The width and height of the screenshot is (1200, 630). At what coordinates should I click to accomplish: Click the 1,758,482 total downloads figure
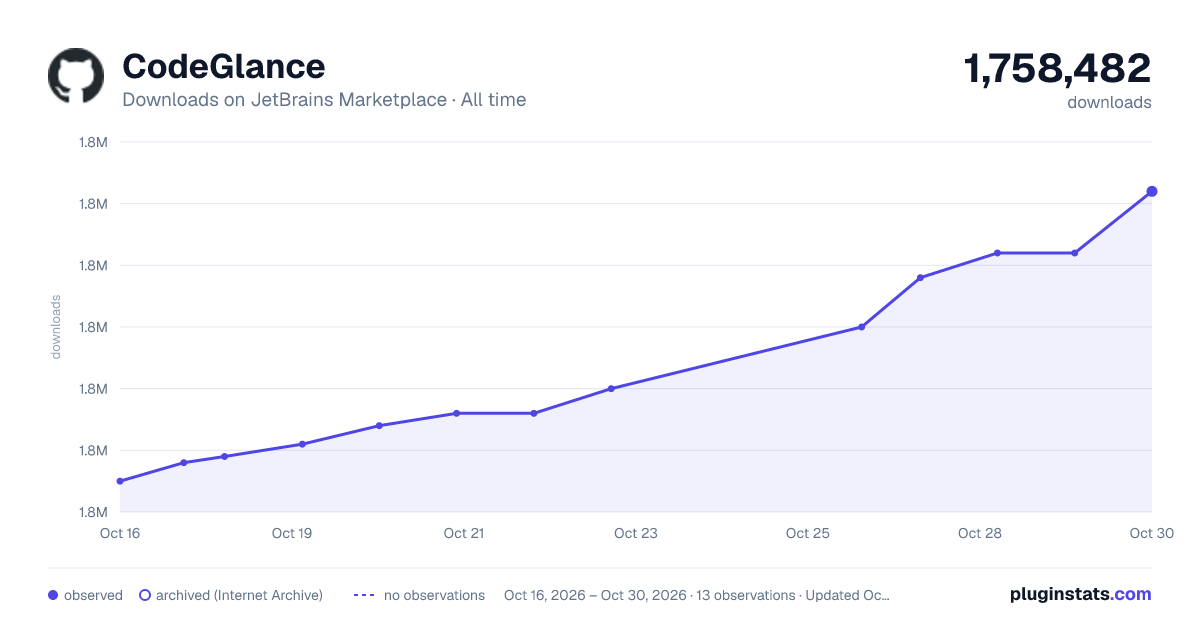(1057, 69)
